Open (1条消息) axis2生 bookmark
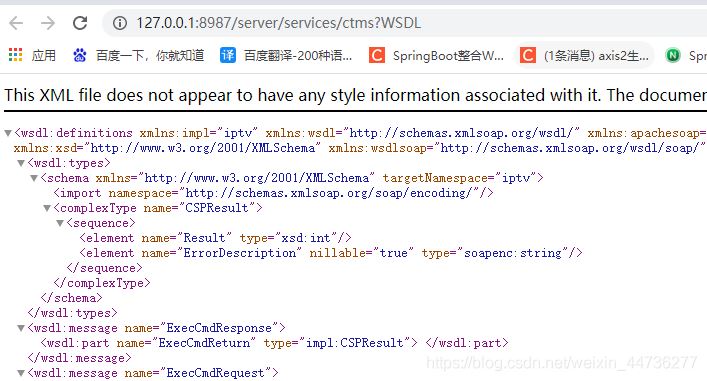707x381 pixels. (596, 55)
